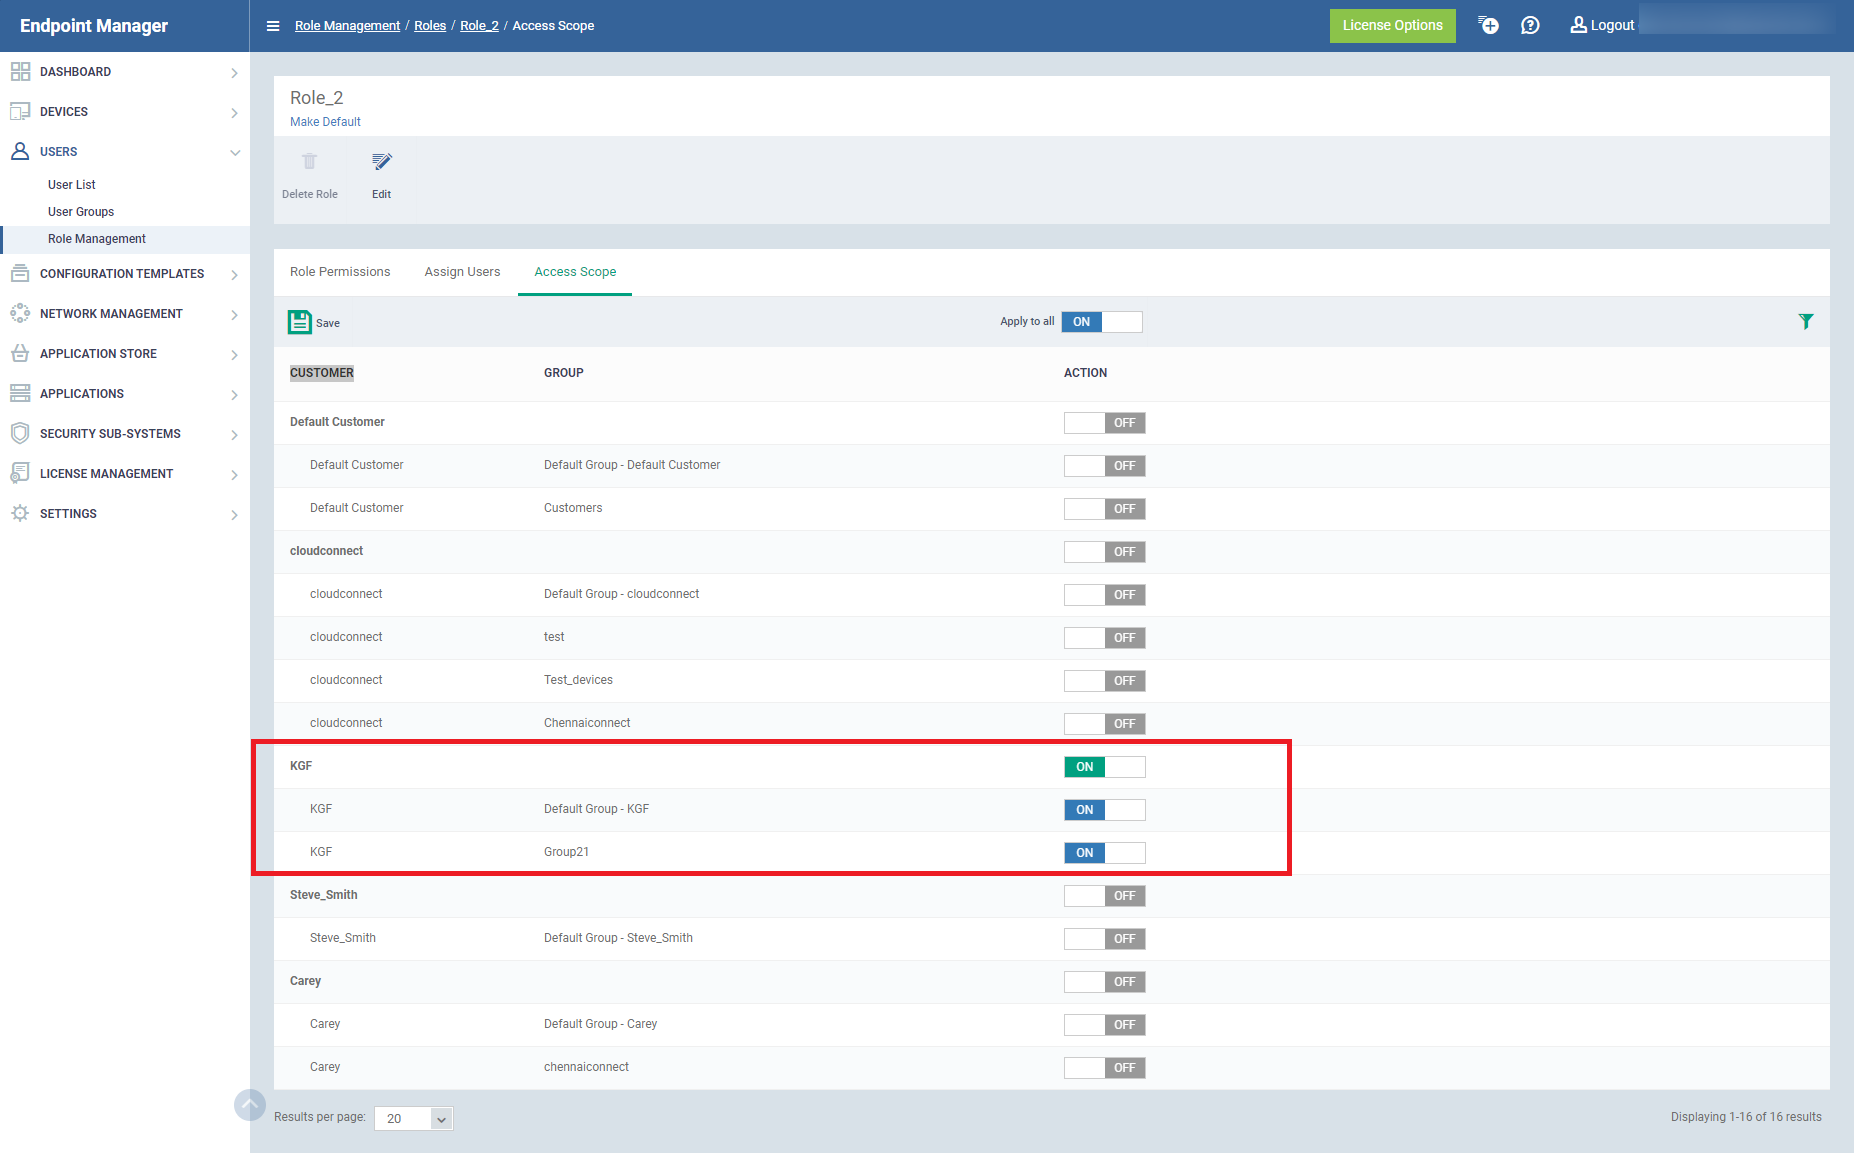The height and width of the screenshot is (1153, 1854).
Task: Toggle the Customers group switch
Action: [1105, 509]
